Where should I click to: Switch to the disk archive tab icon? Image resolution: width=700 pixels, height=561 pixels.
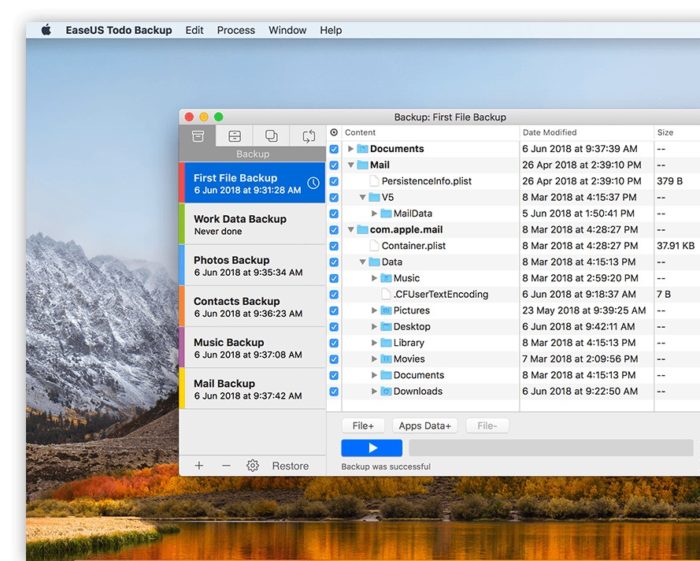click(x=234, y=136)
